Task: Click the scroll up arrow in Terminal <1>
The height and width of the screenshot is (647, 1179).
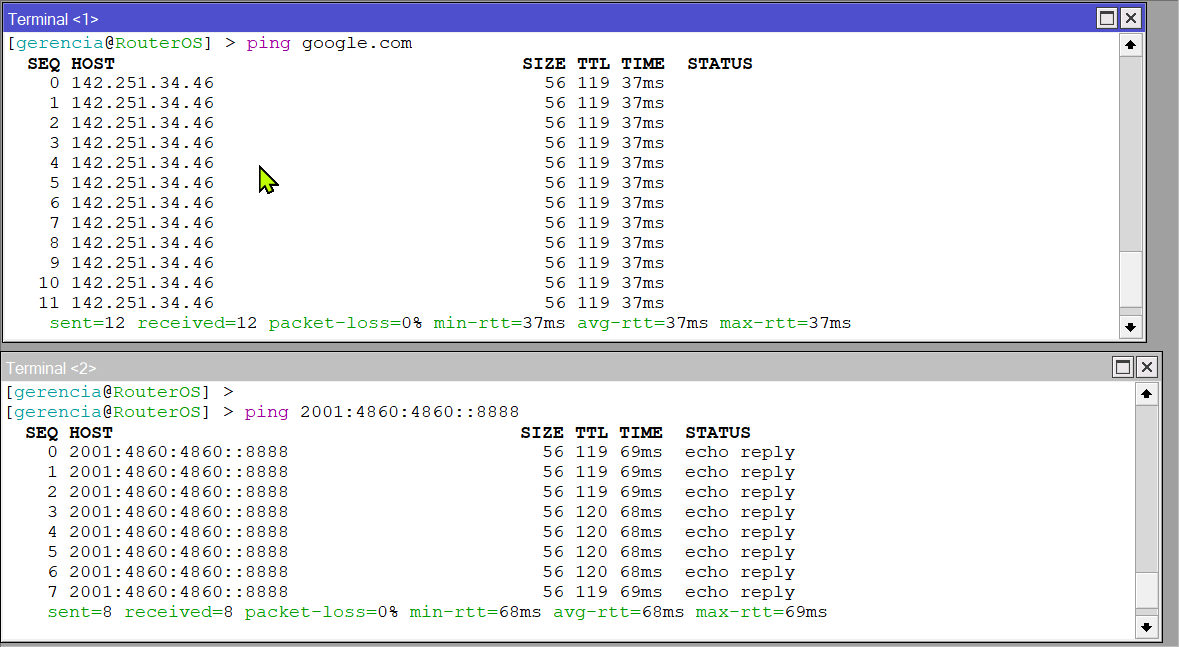Action: 1130,44
